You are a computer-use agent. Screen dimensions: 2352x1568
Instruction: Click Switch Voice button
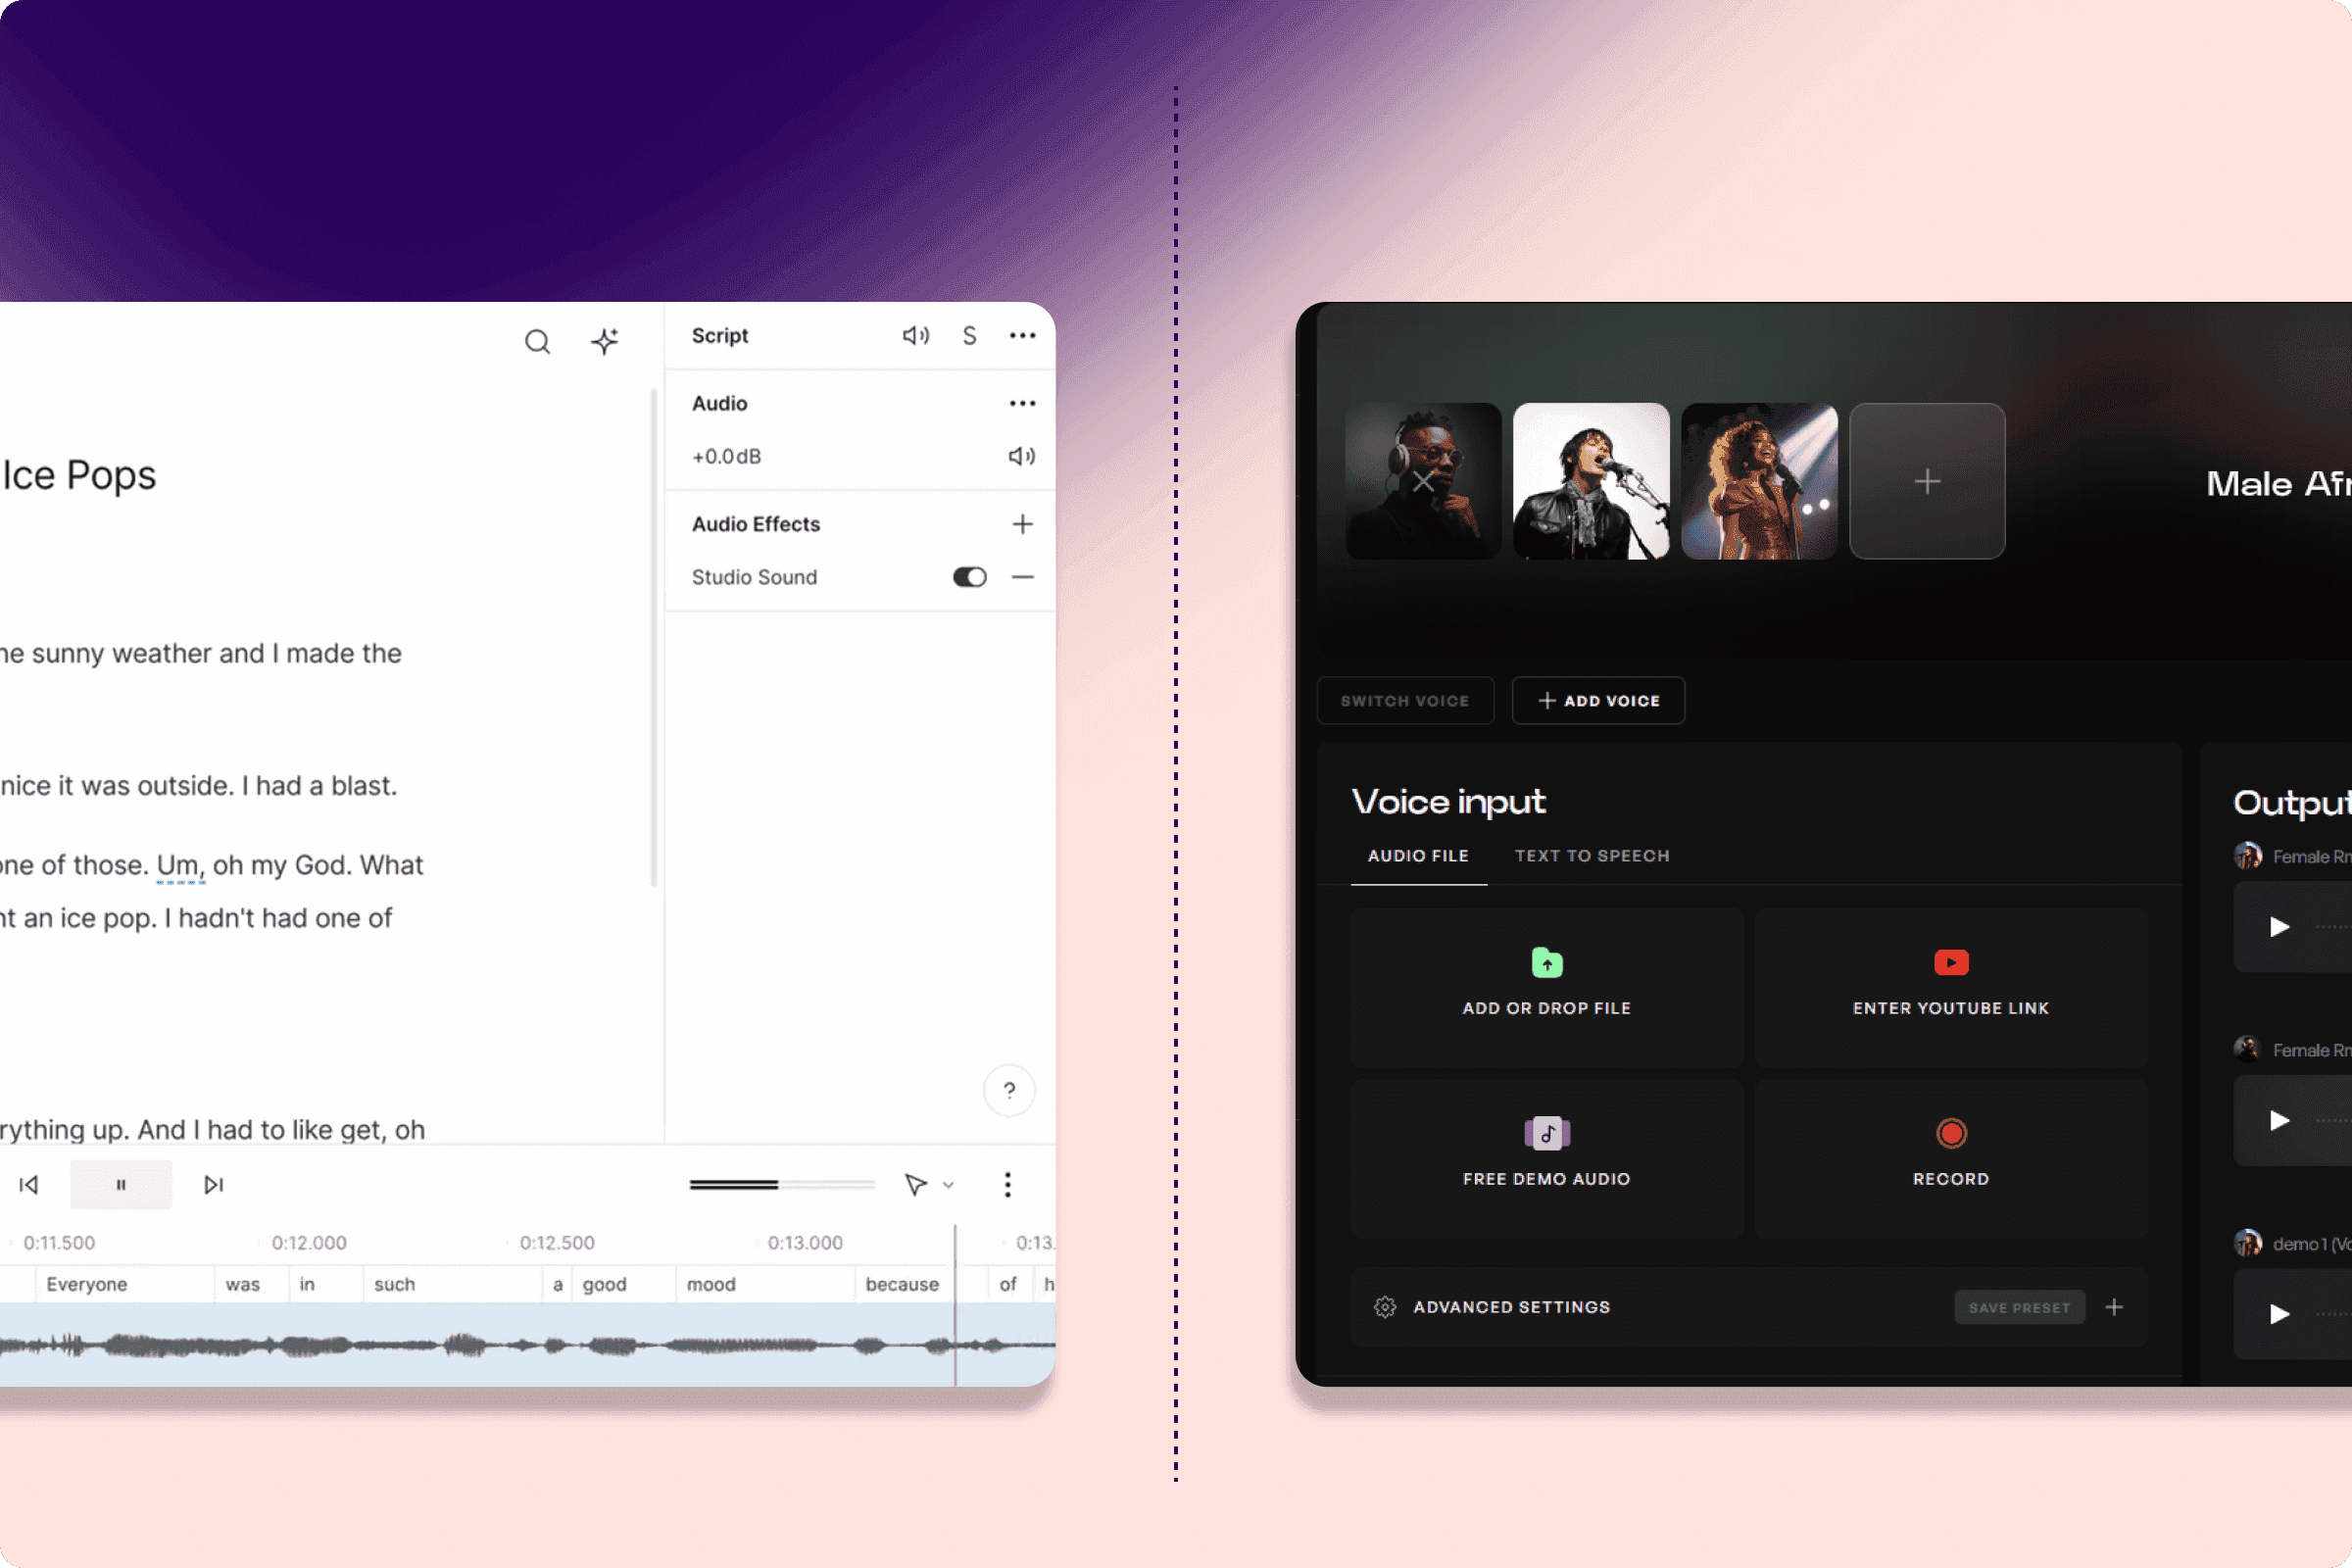click(x=1409, y=700)
